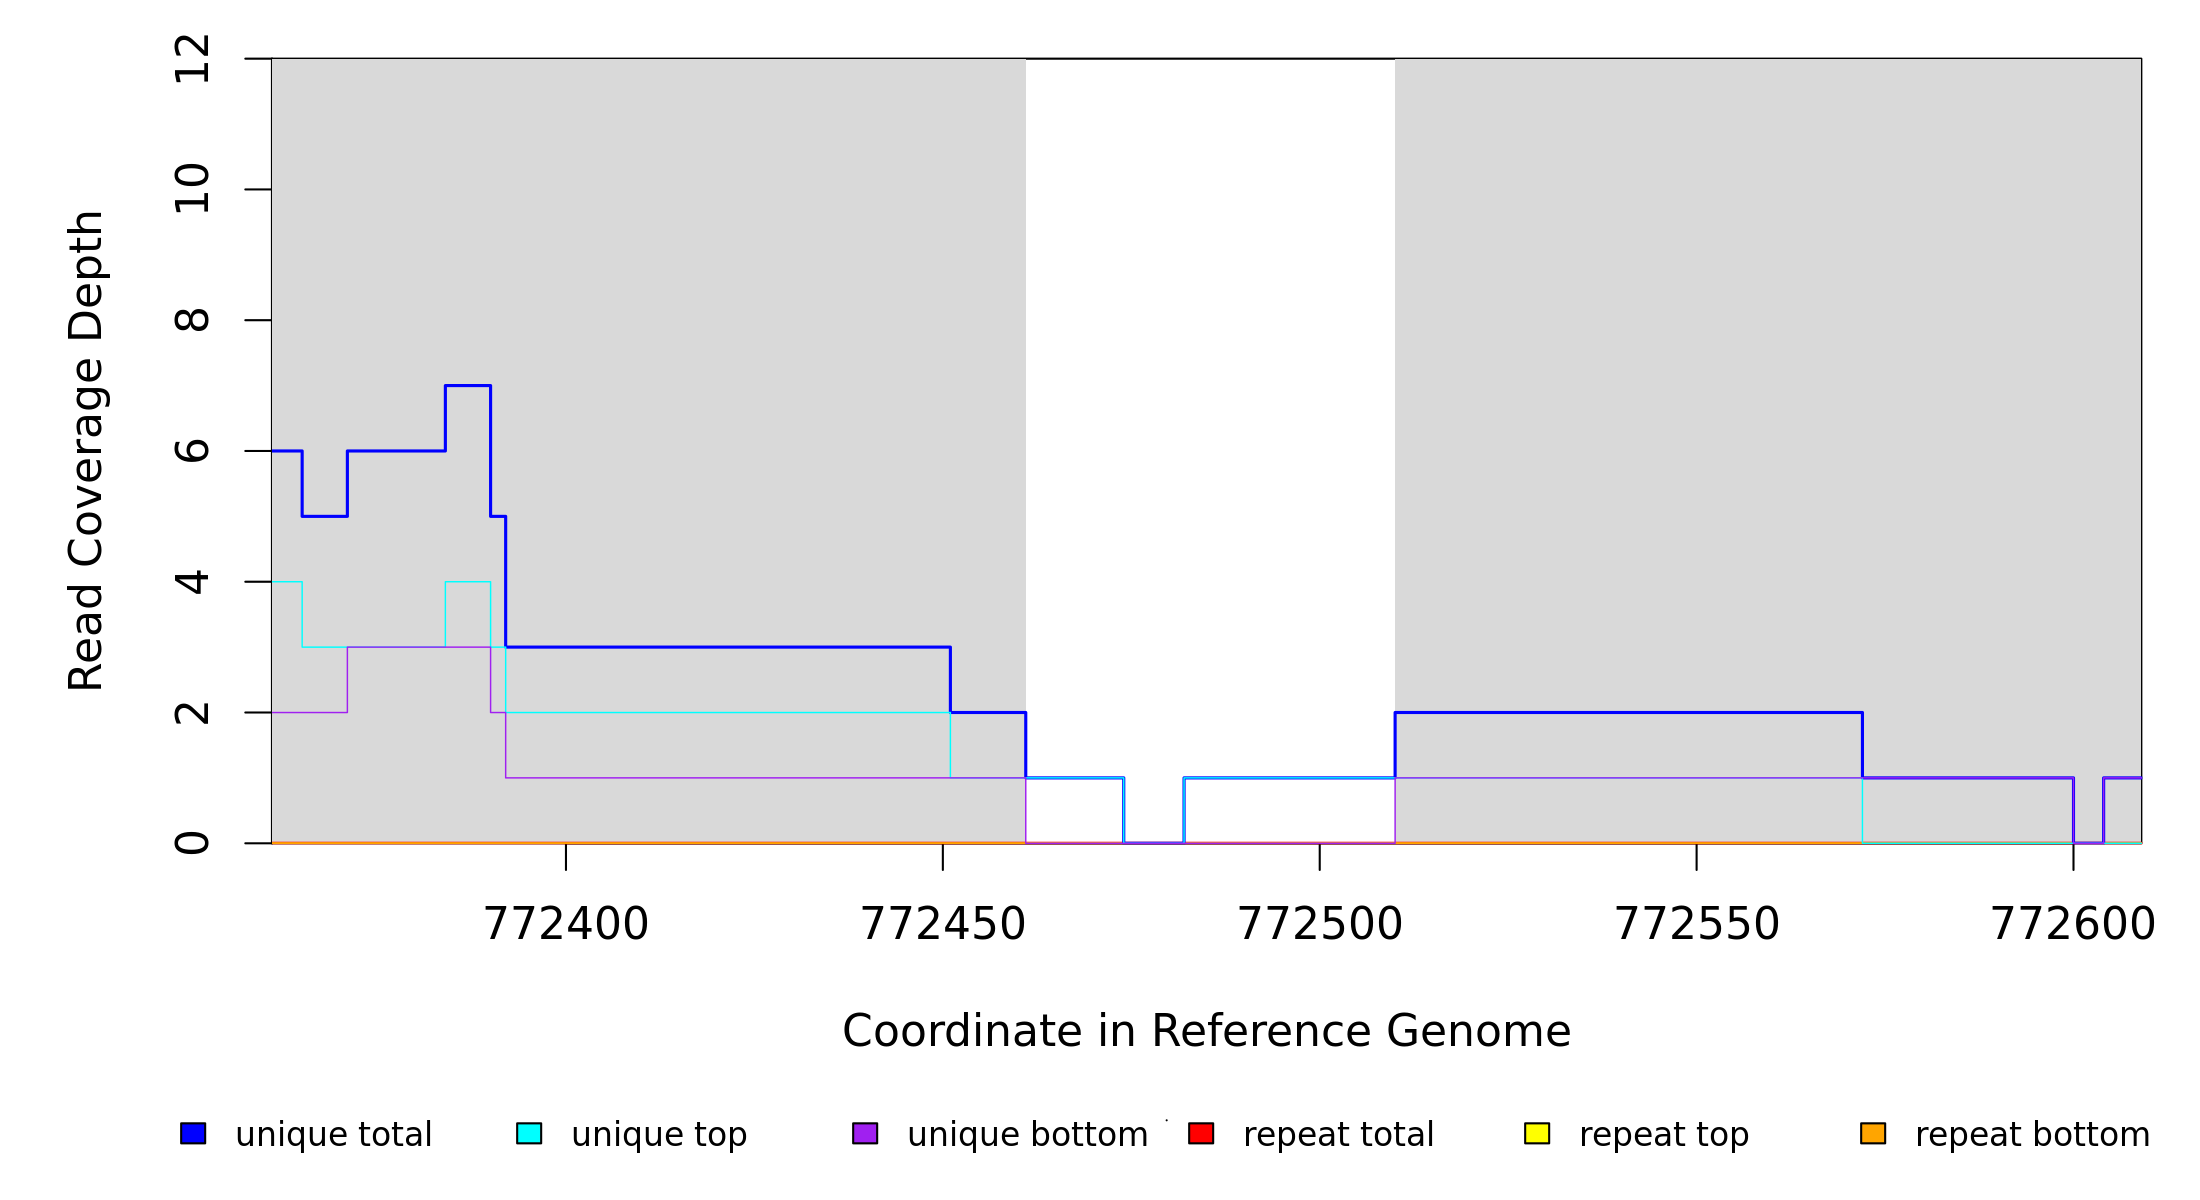Select the 'unique total' legend label
Screen dimensions: 2200x1200
[334, 1135]
